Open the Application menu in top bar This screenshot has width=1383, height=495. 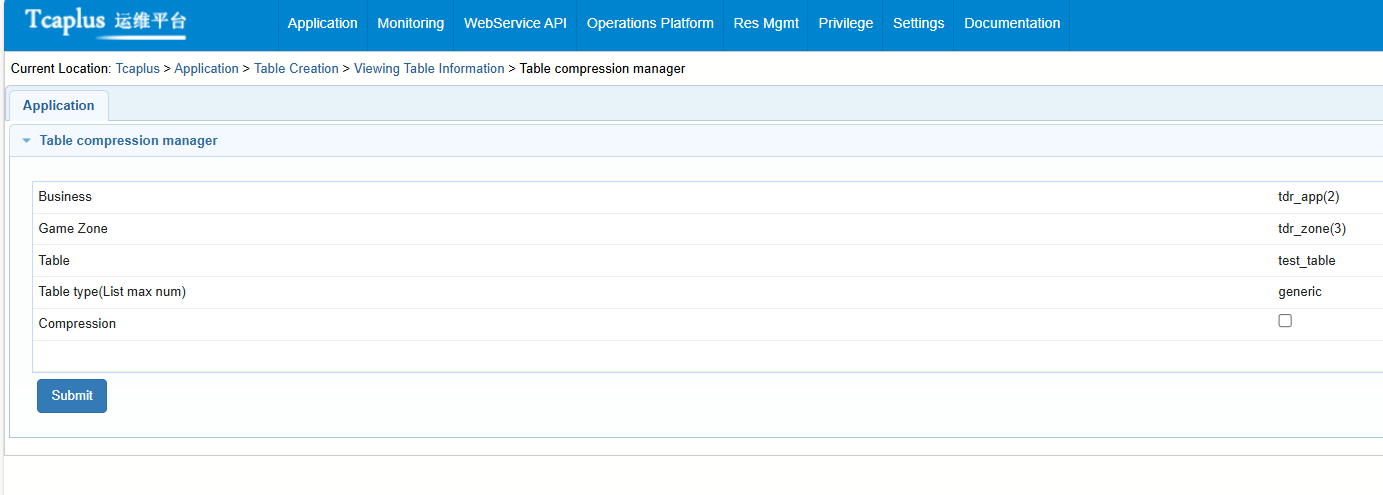322,23
